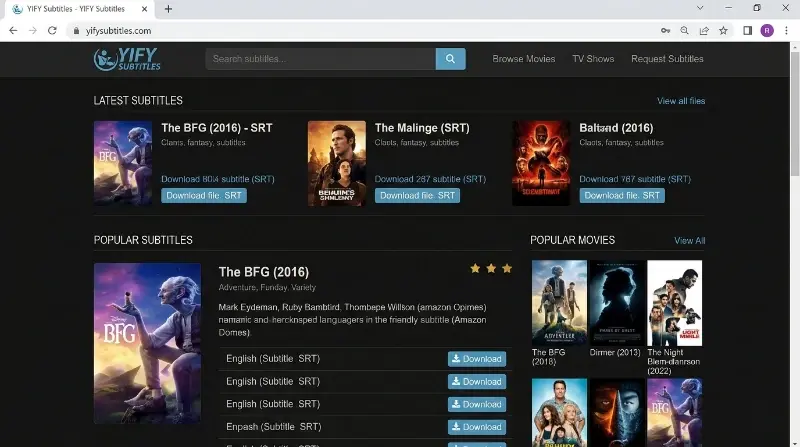The image size is (800, 447).
Task: Open a new tab with the plus icon
Action: click(x=168, y=9)
